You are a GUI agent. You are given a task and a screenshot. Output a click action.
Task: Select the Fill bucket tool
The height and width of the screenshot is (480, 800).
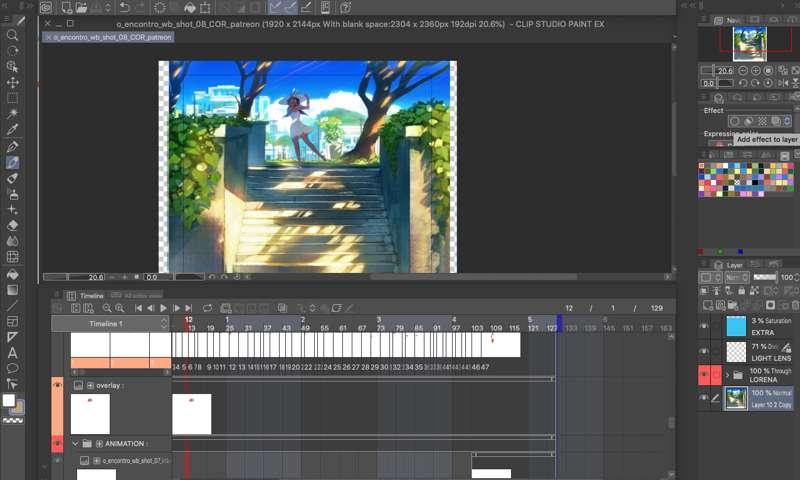(12, 274)
